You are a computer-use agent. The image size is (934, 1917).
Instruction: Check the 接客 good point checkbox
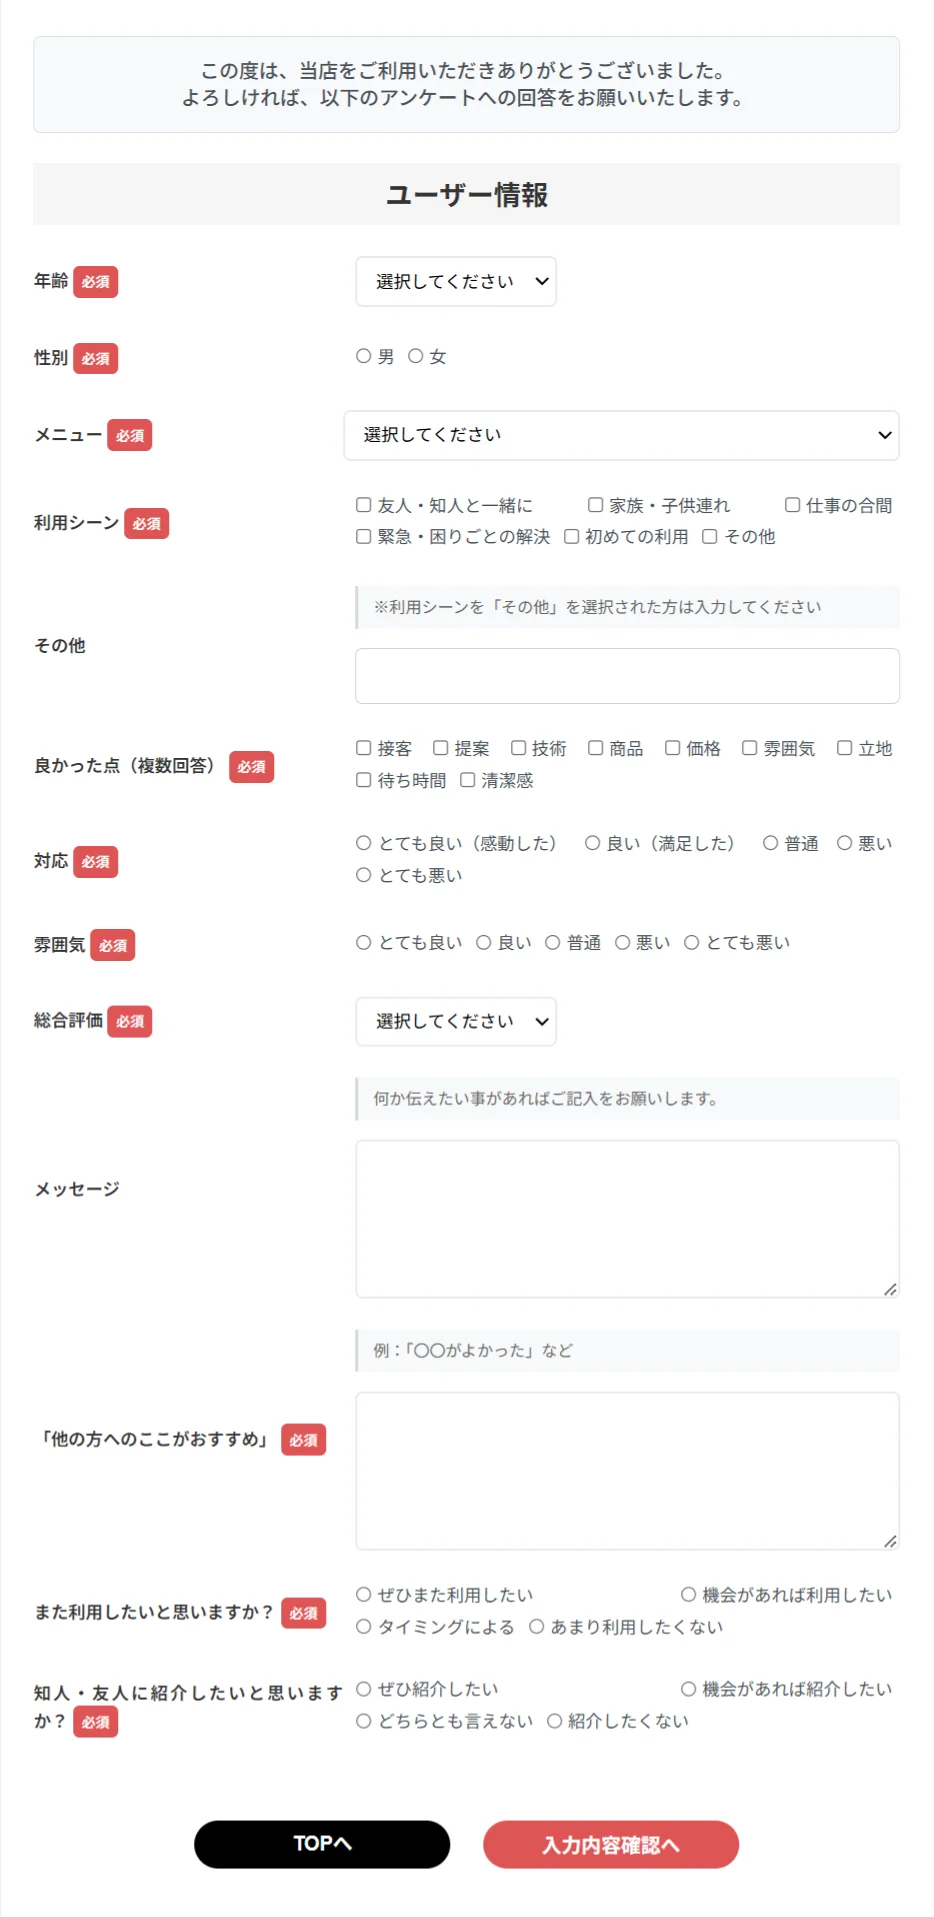(364, 748)
